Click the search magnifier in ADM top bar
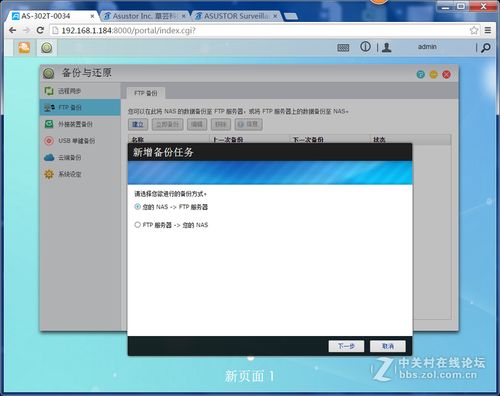This screenshot has height=396, width=500. 486,48
